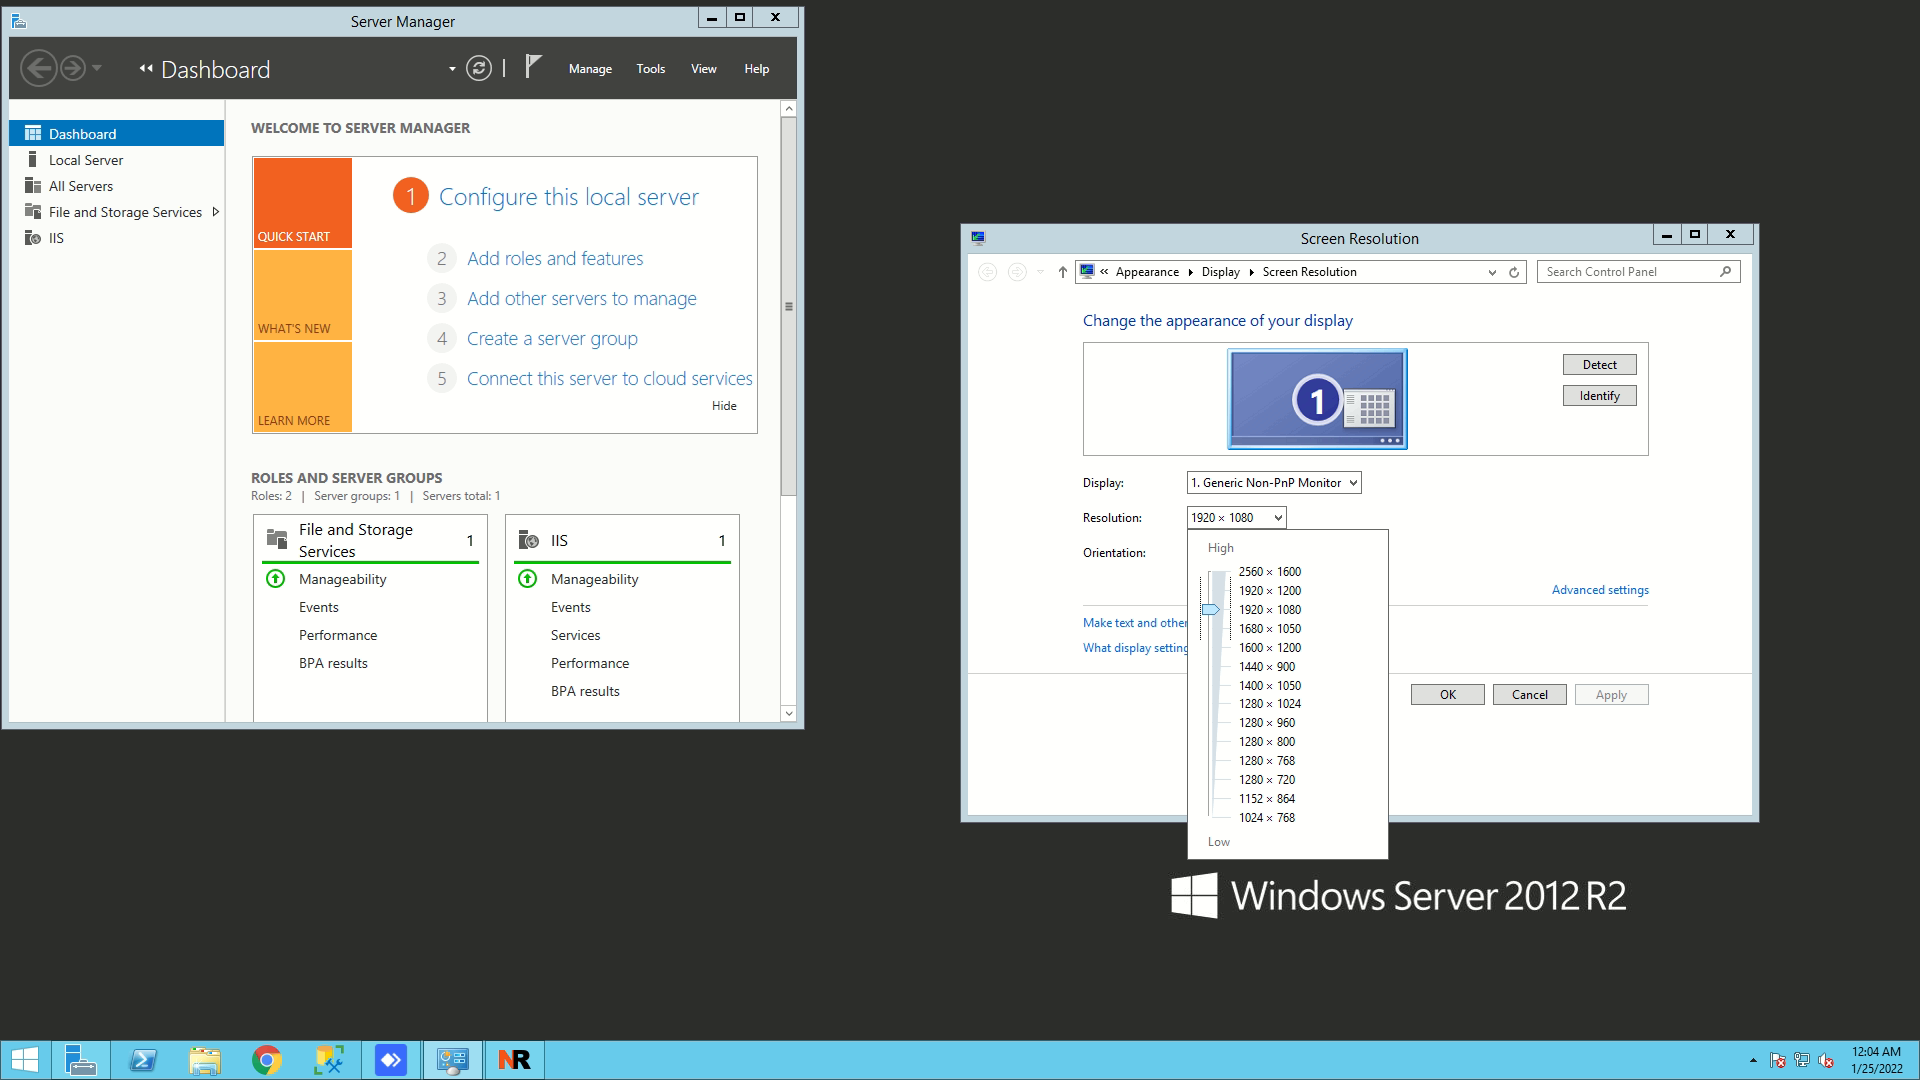Screen dimensions: 1920x1080
Task: Click the Identify button
Action: [x=1600, y=396]
